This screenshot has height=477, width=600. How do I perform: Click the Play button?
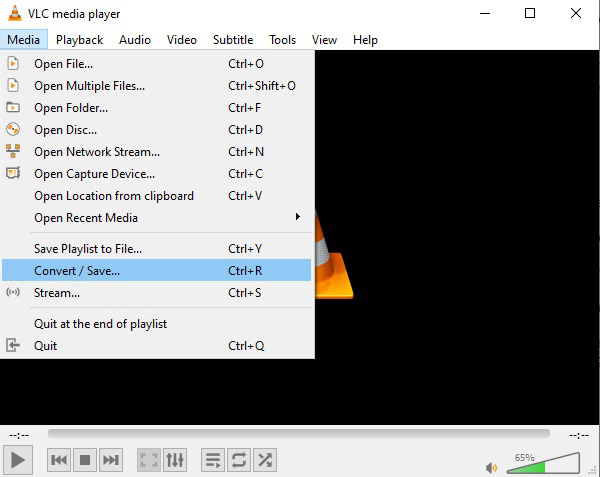pos(18,460)
